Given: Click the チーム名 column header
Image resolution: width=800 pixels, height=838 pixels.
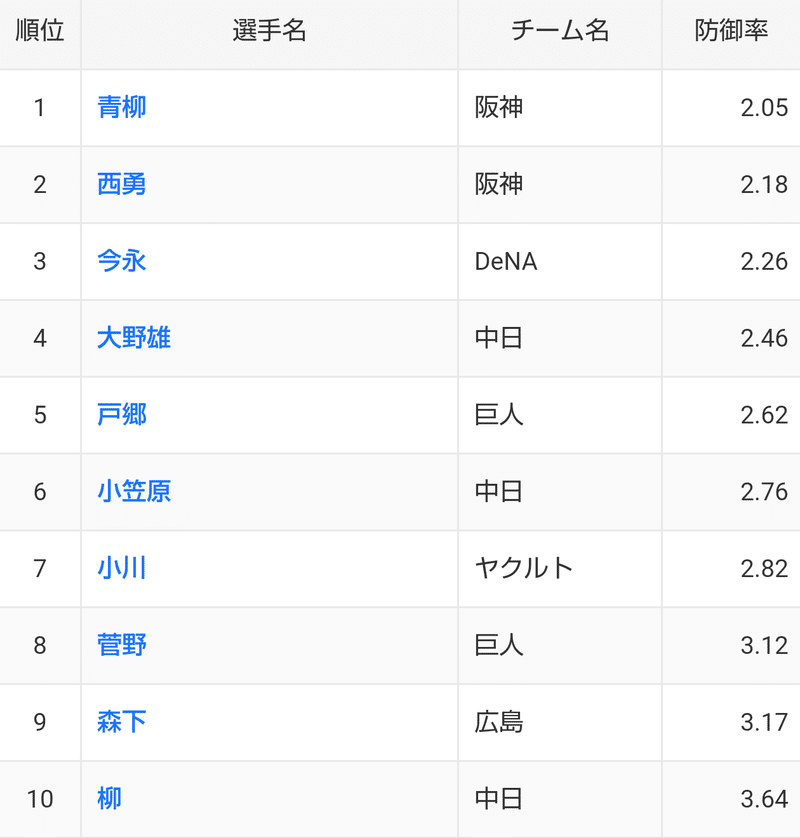Looking at the screenshot, I should coord(560,30).
